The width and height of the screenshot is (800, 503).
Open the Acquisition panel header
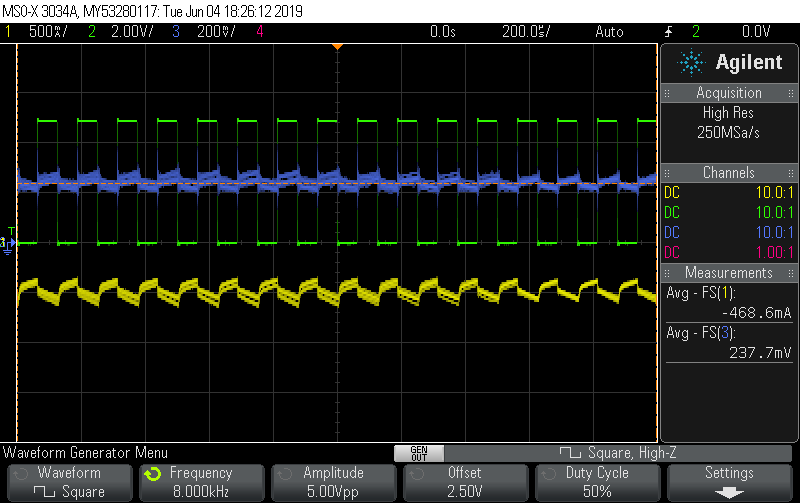pyautogui.click(x=729, y=93)
